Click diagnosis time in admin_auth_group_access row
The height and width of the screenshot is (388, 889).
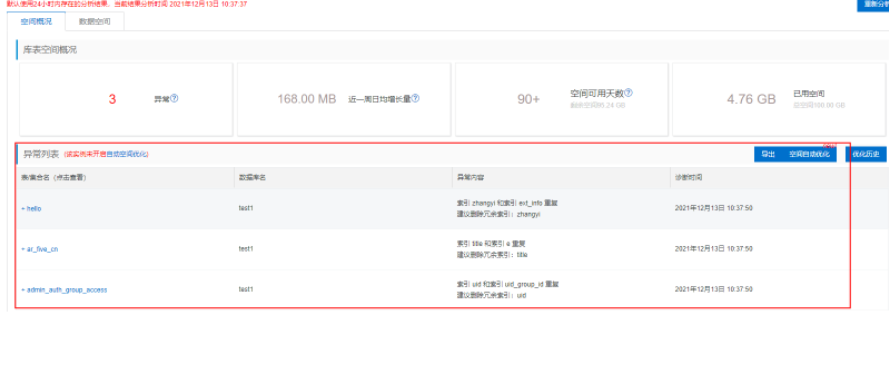tap(714, 290)
